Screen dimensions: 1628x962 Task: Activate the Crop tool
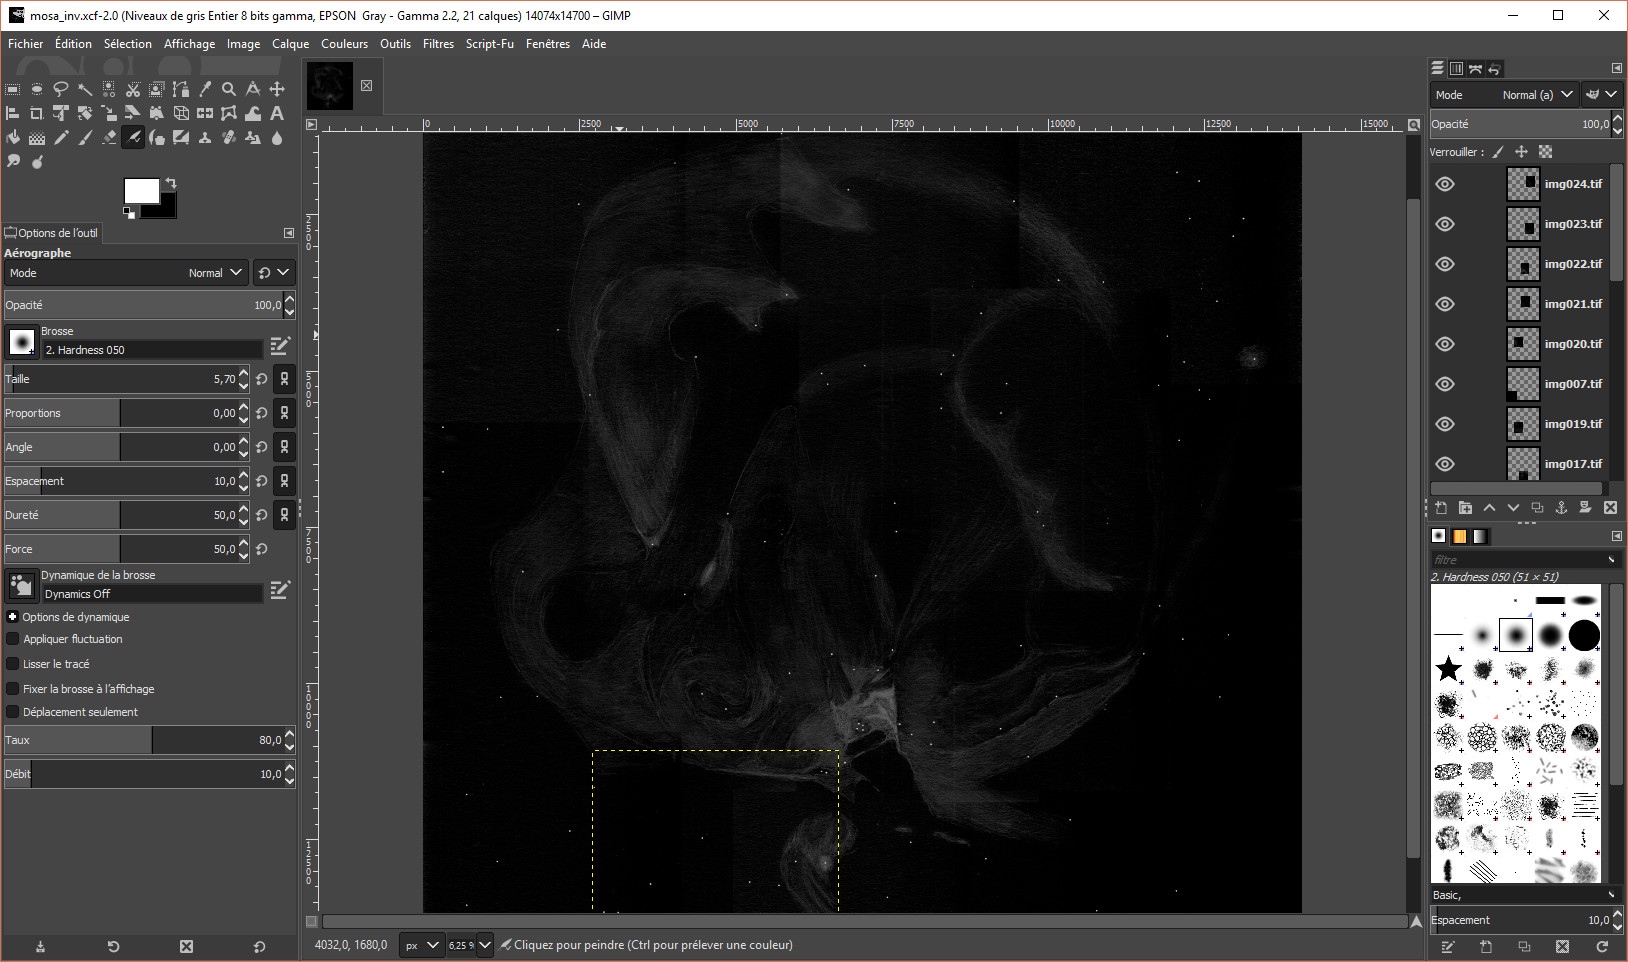(x=37, y=113)
